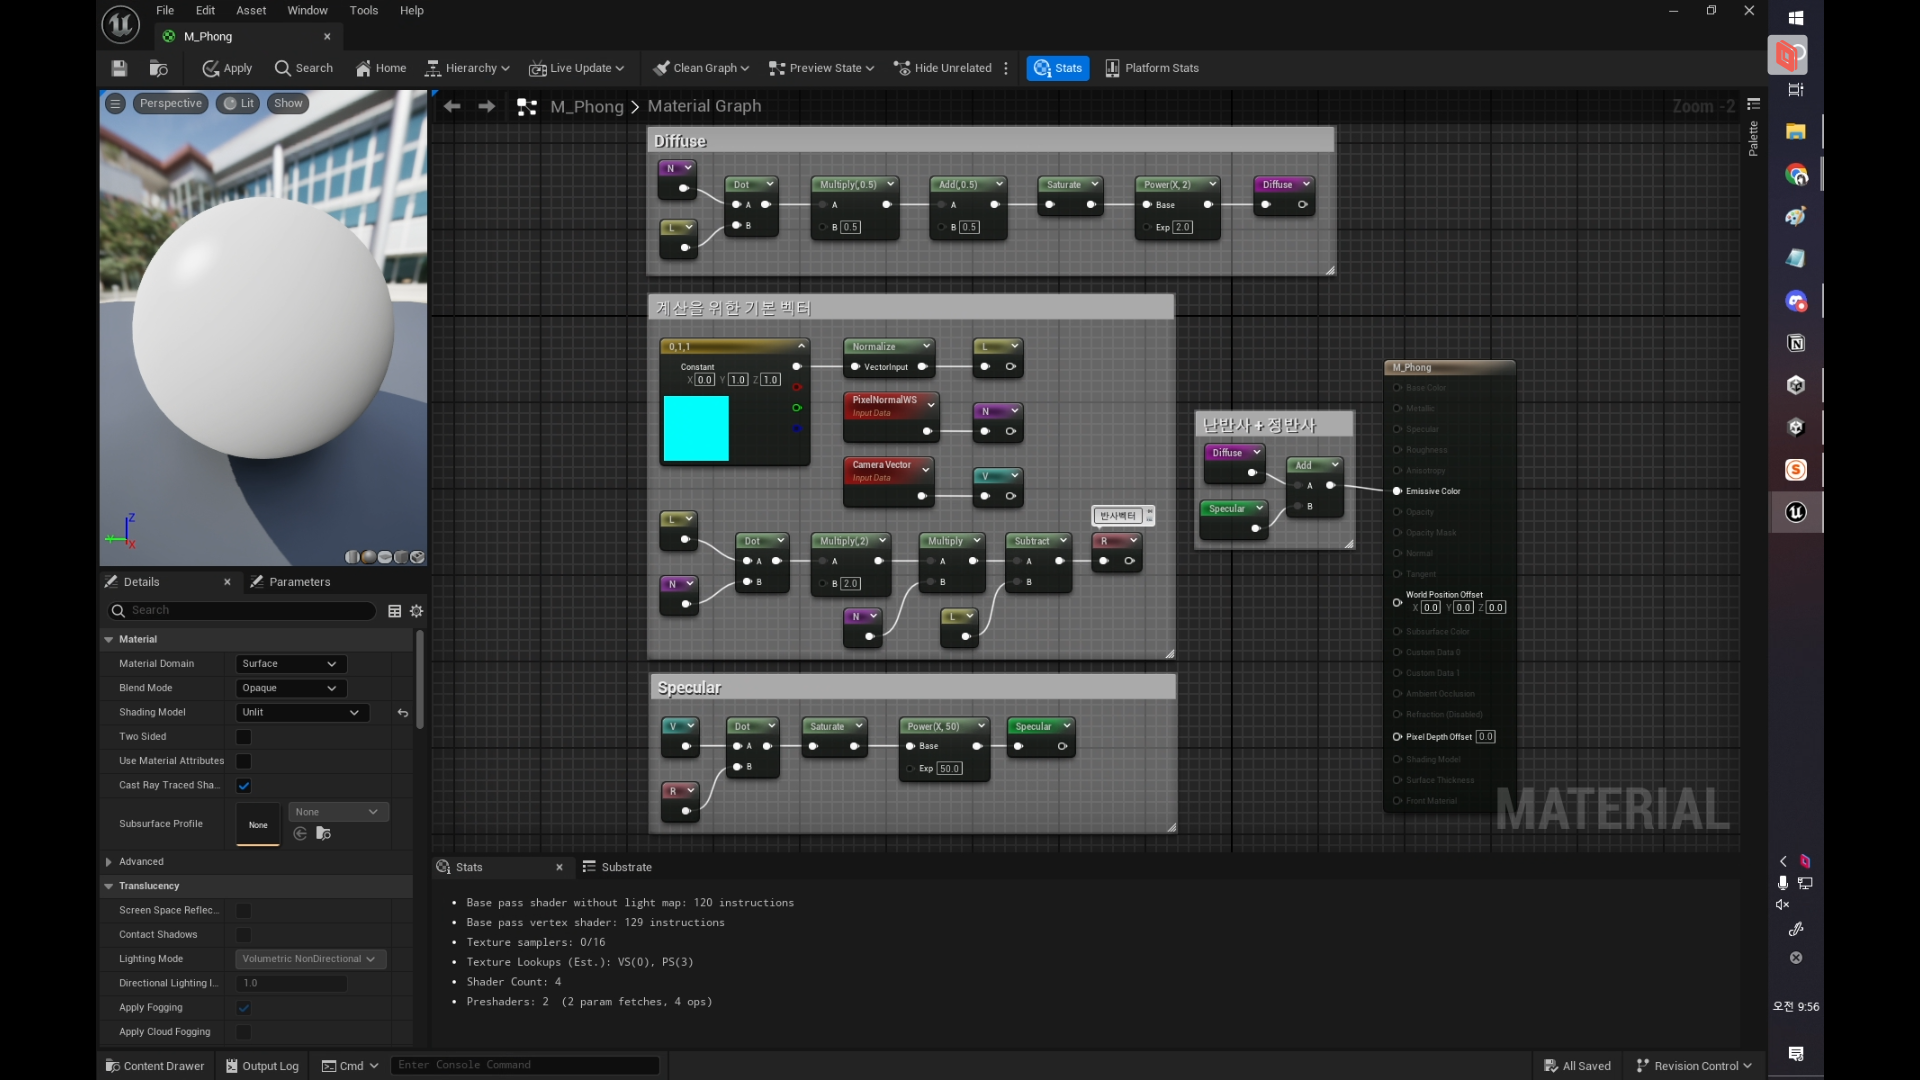Toggle the Stats button
The image size is (1920, 1080).
(1058, 68)
